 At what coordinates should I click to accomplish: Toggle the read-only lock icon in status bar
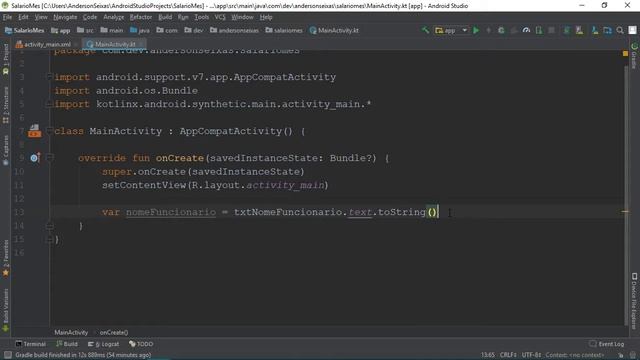coord(621,355)
